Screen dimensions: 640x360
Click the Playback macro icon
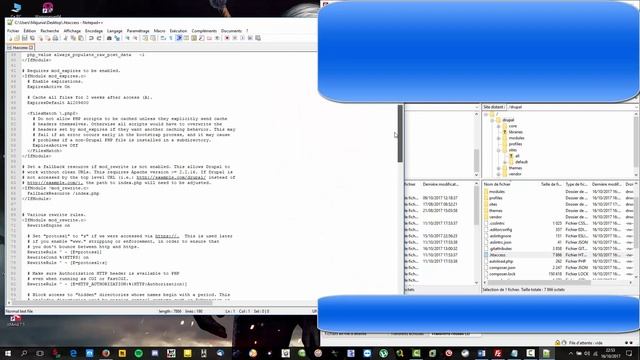pyautogui.click(x=242, y=38)
